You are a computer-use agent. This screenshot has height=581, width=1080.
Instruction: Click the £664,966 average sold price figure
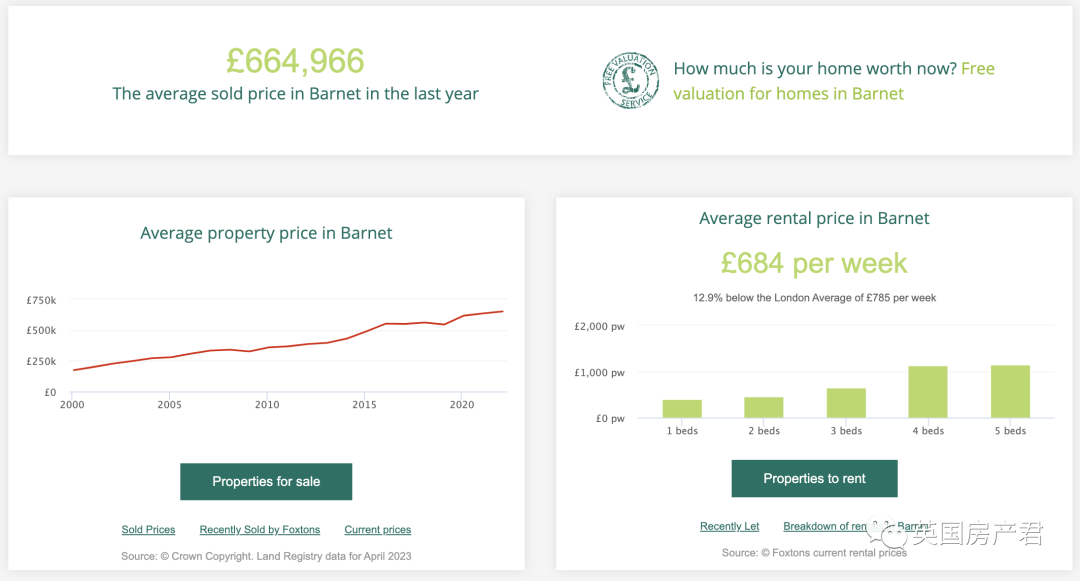coord(295,61)
